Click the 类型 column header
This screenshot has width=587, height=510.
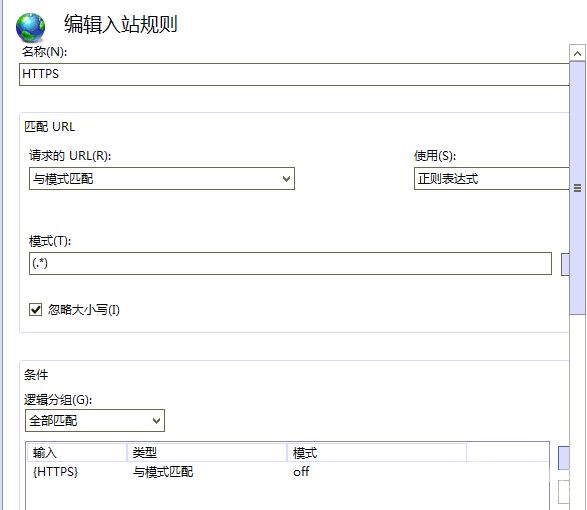(x=207, y=453)
